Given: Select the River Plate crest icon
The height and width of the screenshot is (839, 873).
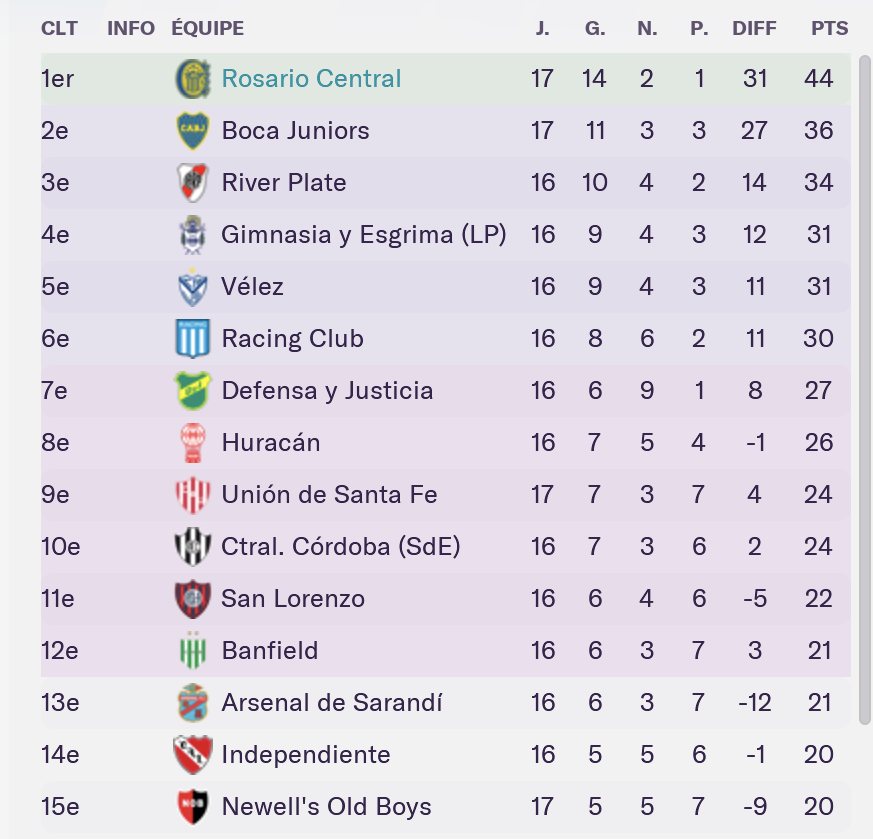Looking at the screenshot, I should click(193, 183).
